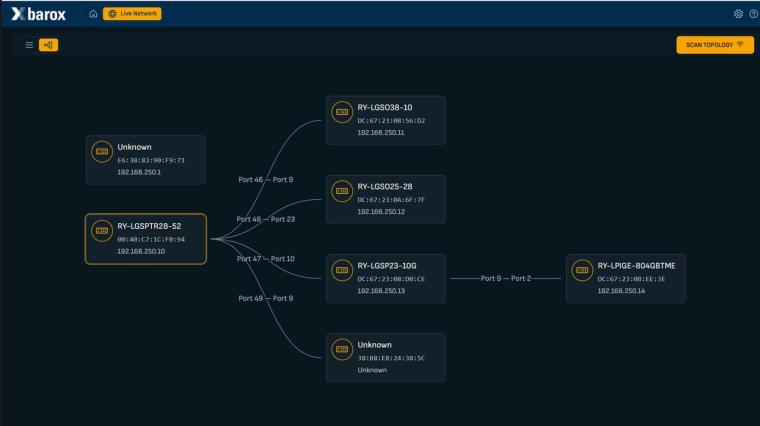Click the IP address 192.168.250.11
The width and height of the screenshot is (760, 426).
(380, 132)
